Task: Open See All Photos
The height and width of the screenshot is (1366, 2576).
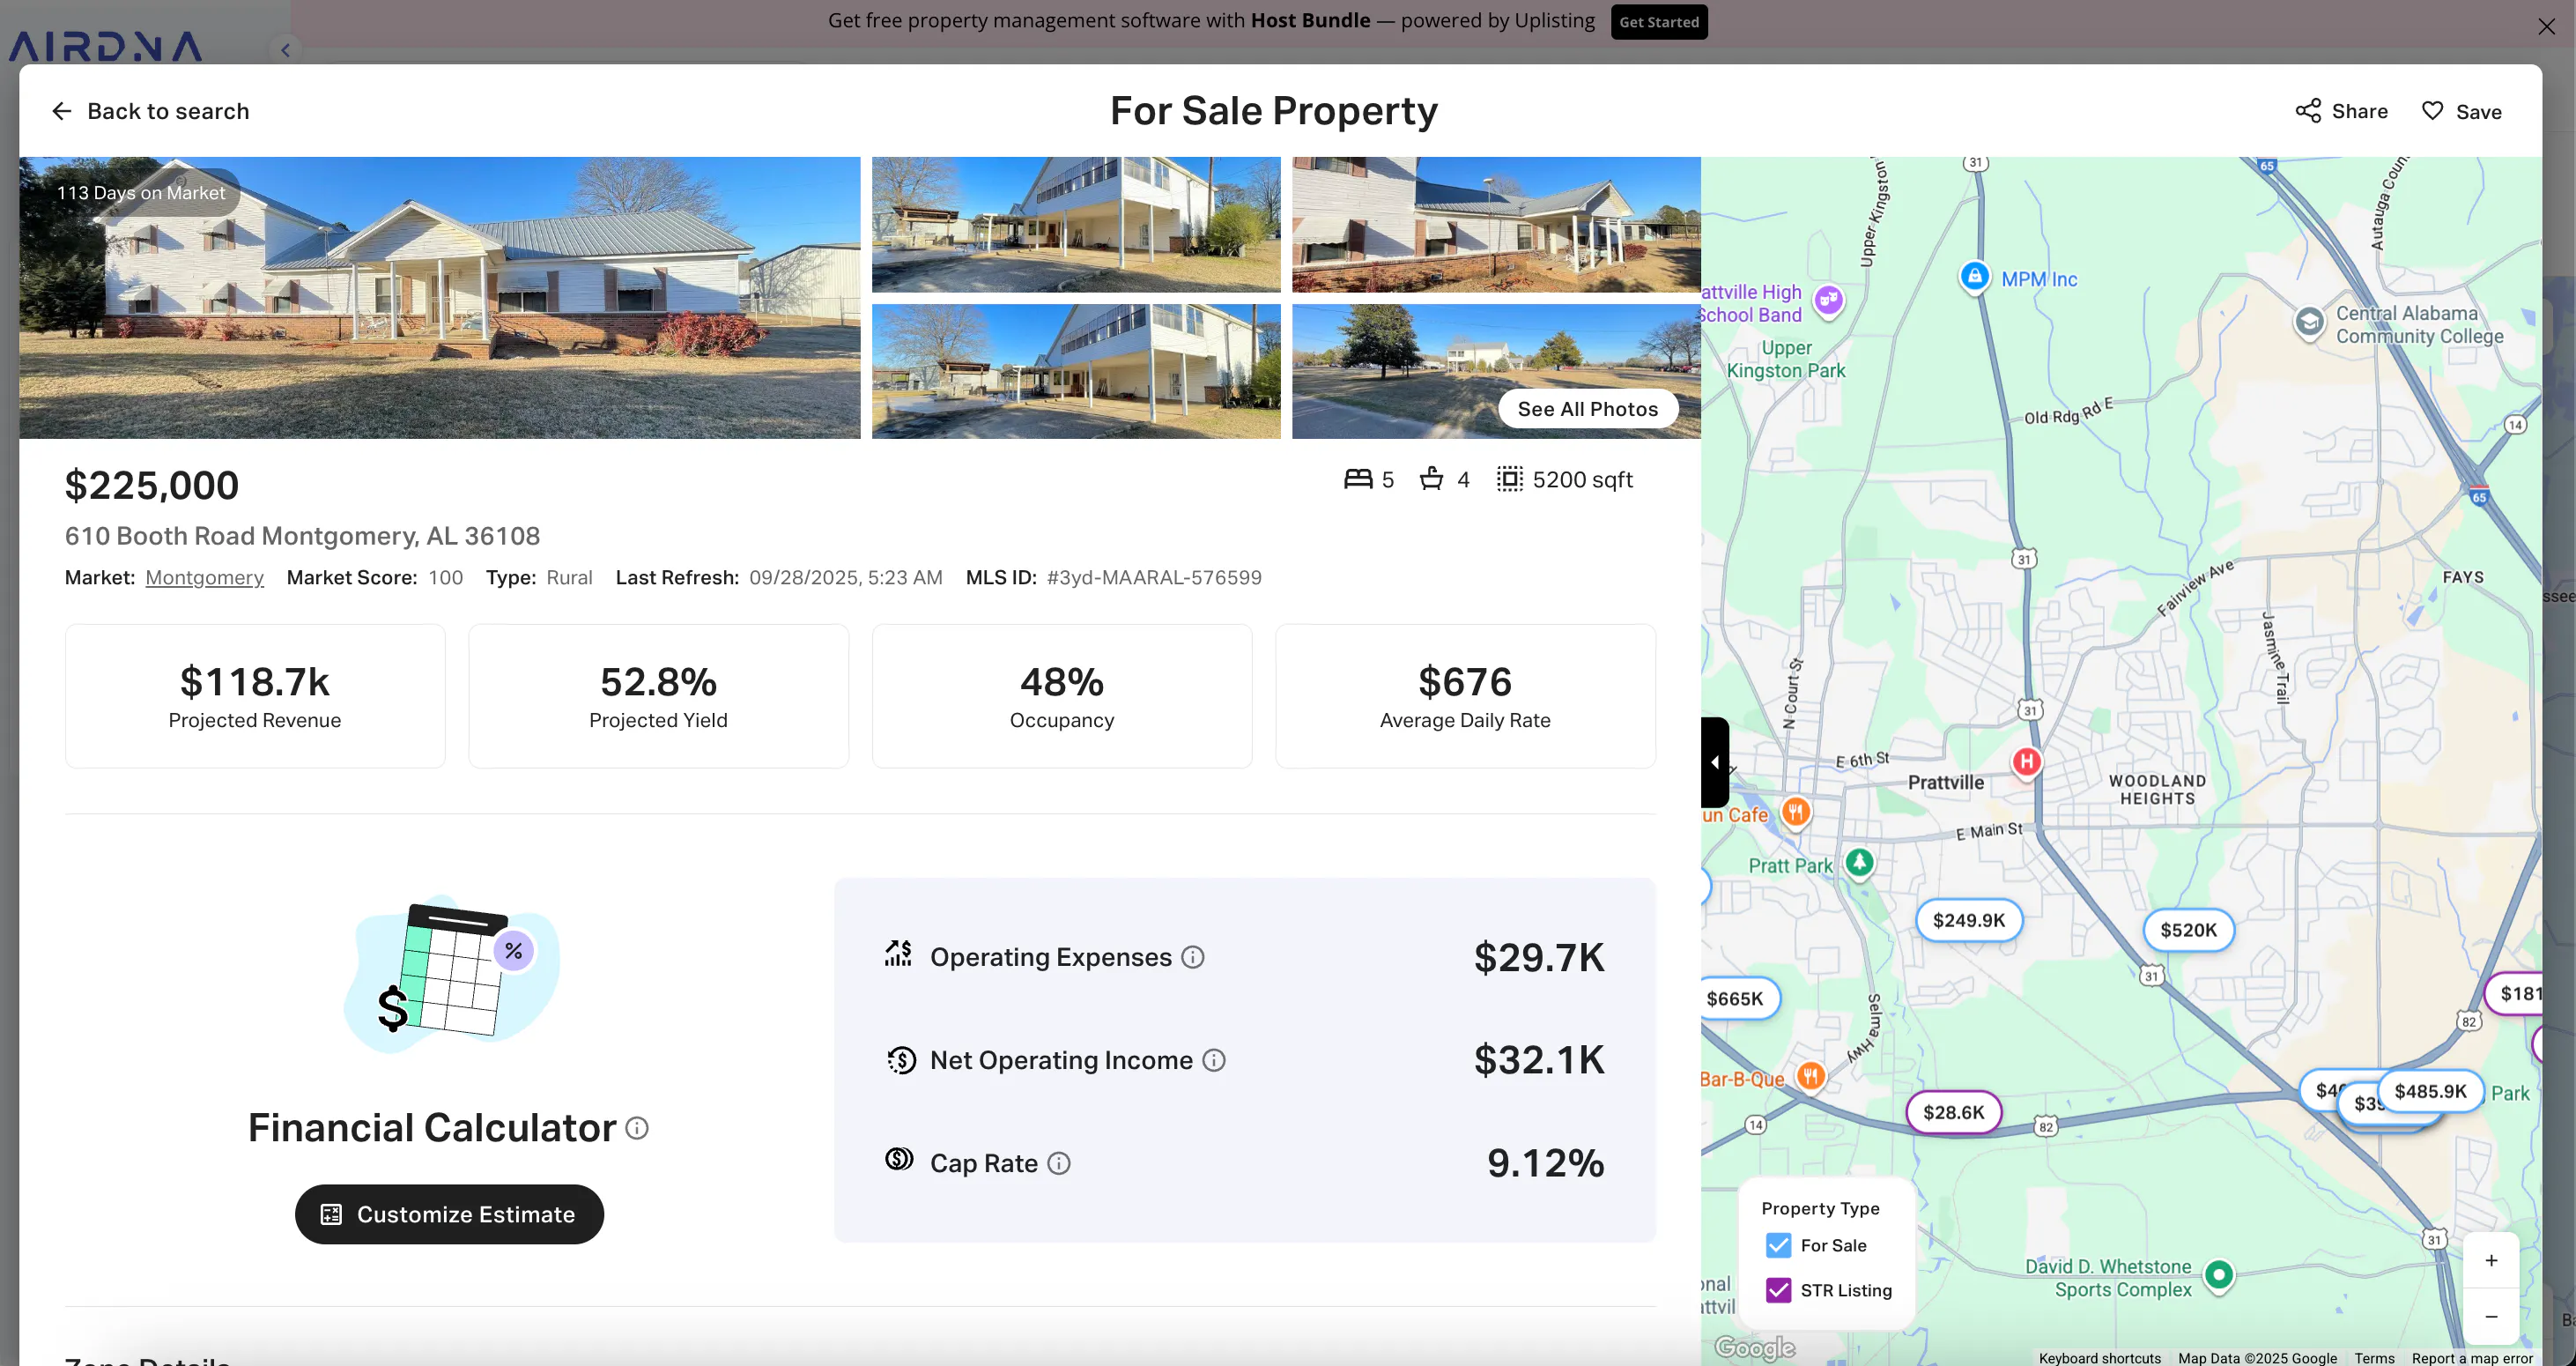Action: 1587,409
